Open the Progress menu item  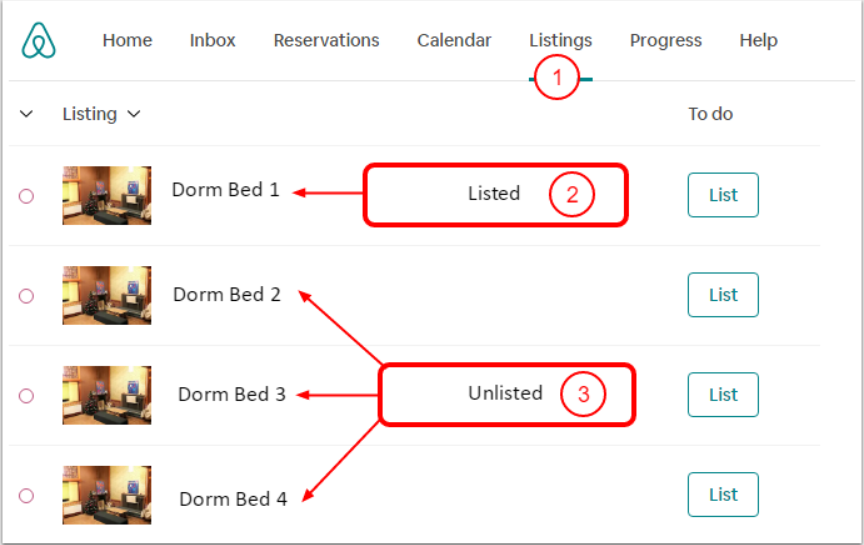coord(665,41)
